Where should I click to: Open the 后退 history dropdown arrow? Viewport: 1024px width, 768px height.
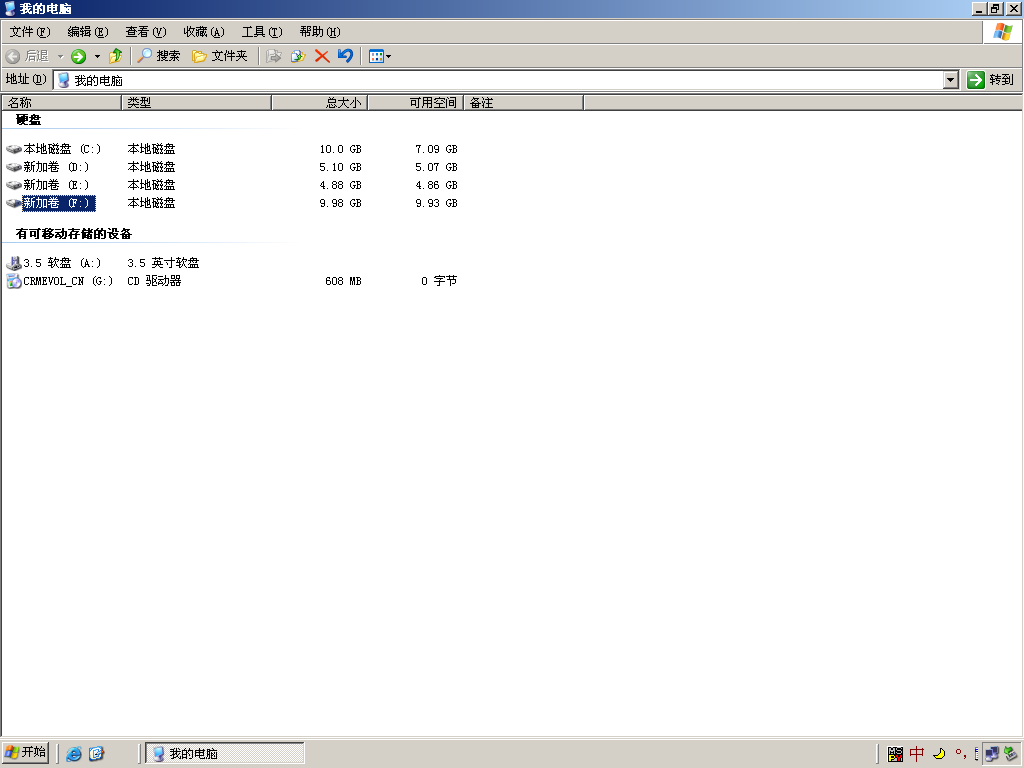[x=60, y=56]
